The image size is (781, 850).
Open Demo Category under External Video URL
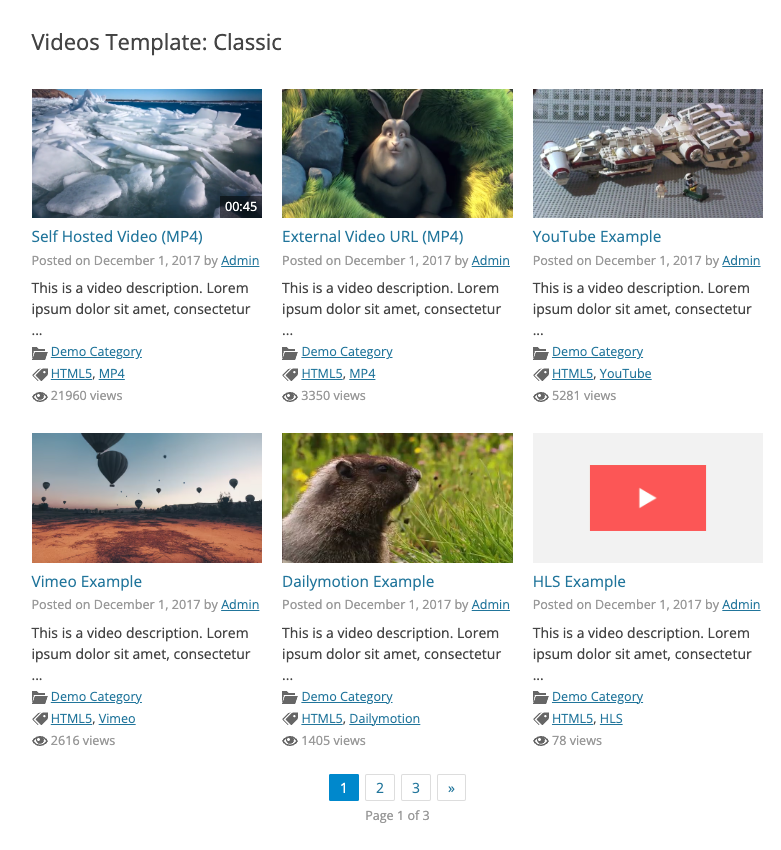pyautogui.click(x=347, y=352)
